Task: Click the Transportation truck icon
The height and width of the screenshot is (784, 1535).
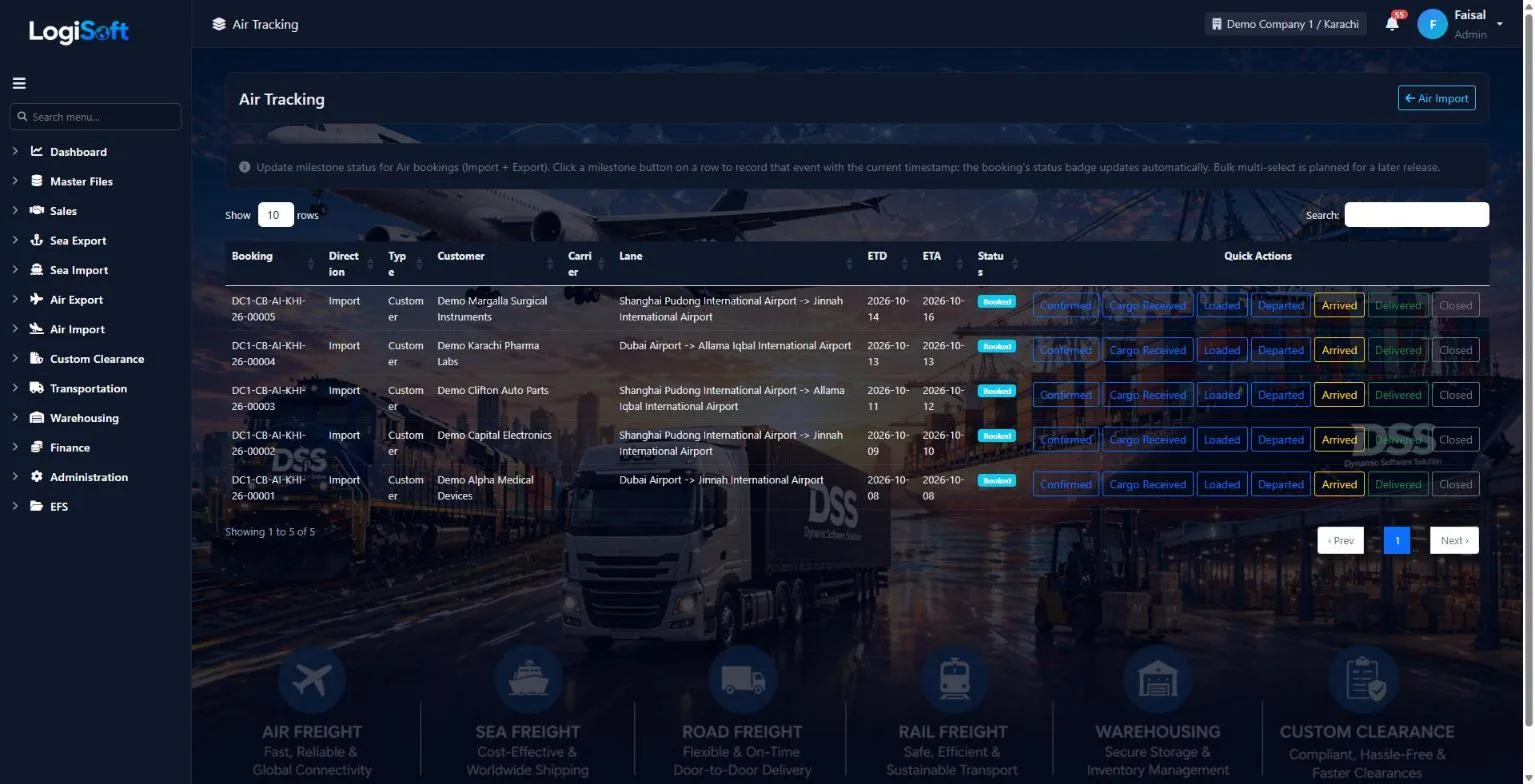Action: pyautogui.click(x=37, y=388)
